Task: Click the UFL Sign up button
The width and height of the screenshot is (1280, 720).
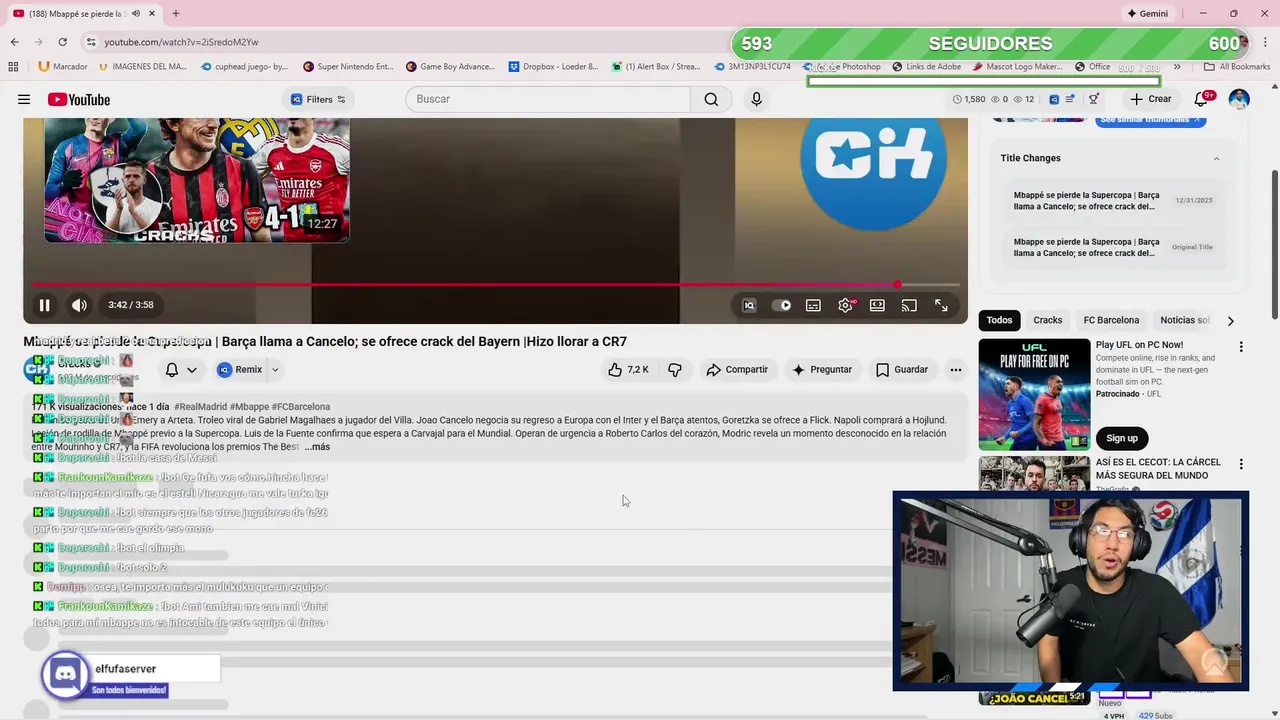Action: coord(1122,438)
